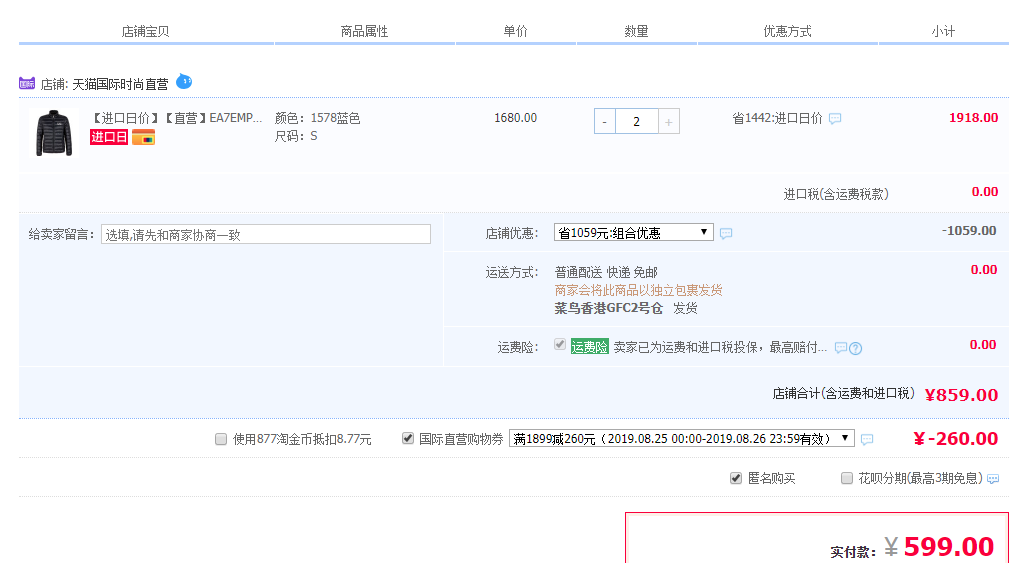Click the red 进口日 tag badge
This screenshot has height=563, width=1022.
pos(109,137)
